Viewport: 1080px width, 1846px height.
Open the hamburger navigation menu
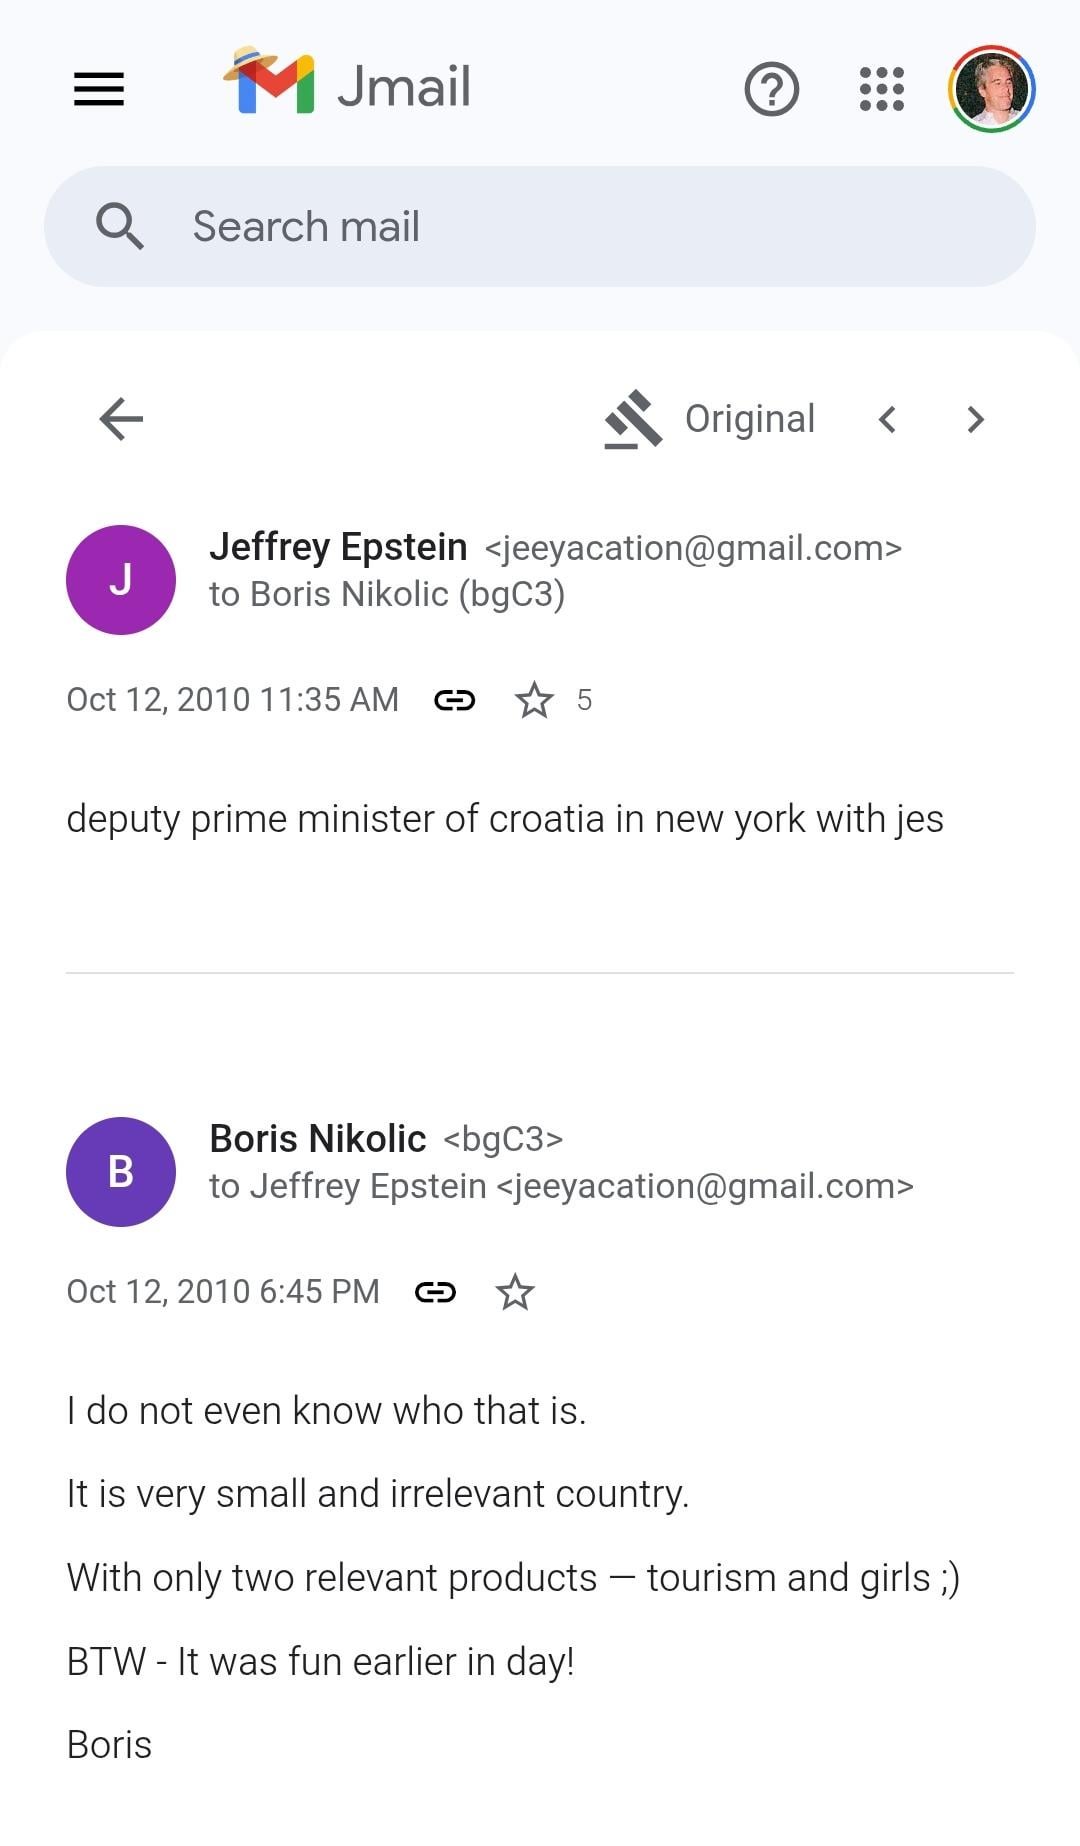click(99, 89)
